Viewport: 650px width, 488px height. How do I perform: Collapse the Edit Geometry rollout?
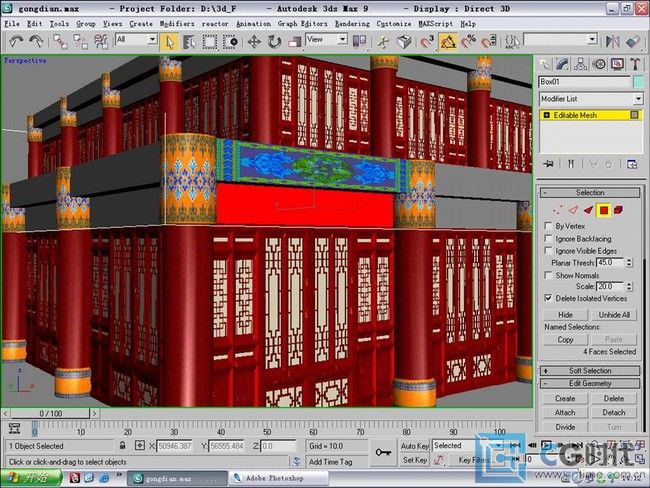[590, 383]
